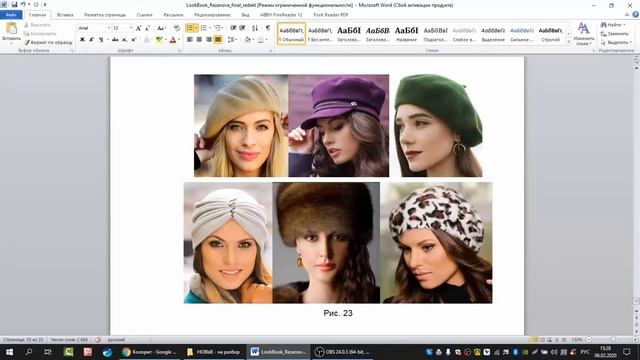
Task: Click the grow font size icon
Action: [138, 28]
